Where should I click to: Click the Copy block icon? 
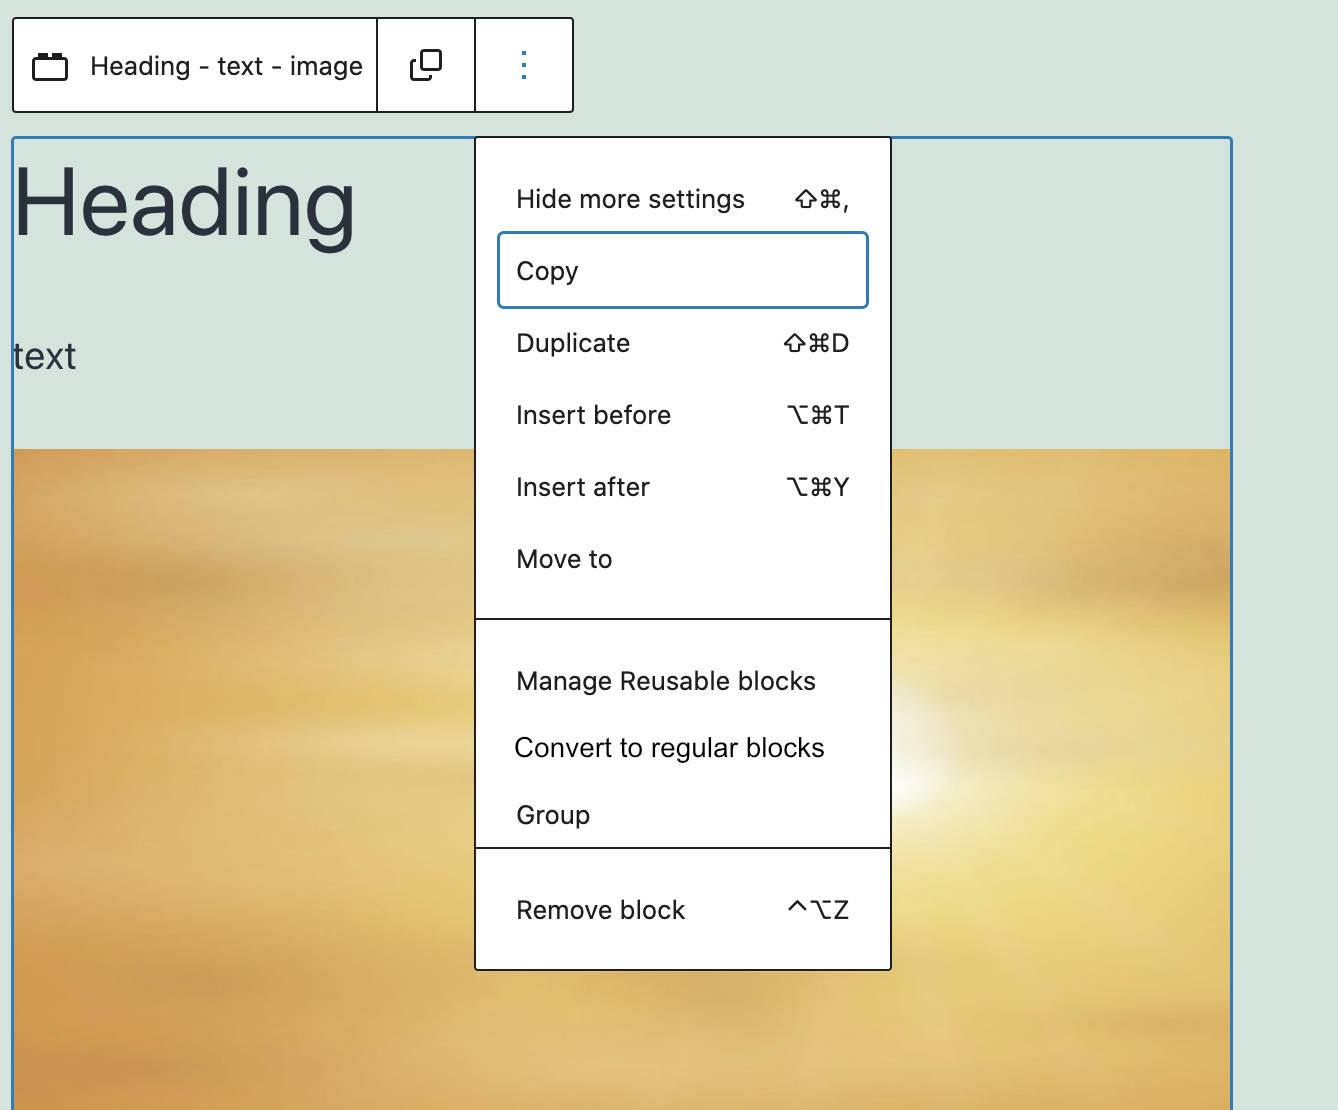coord(425,64)
